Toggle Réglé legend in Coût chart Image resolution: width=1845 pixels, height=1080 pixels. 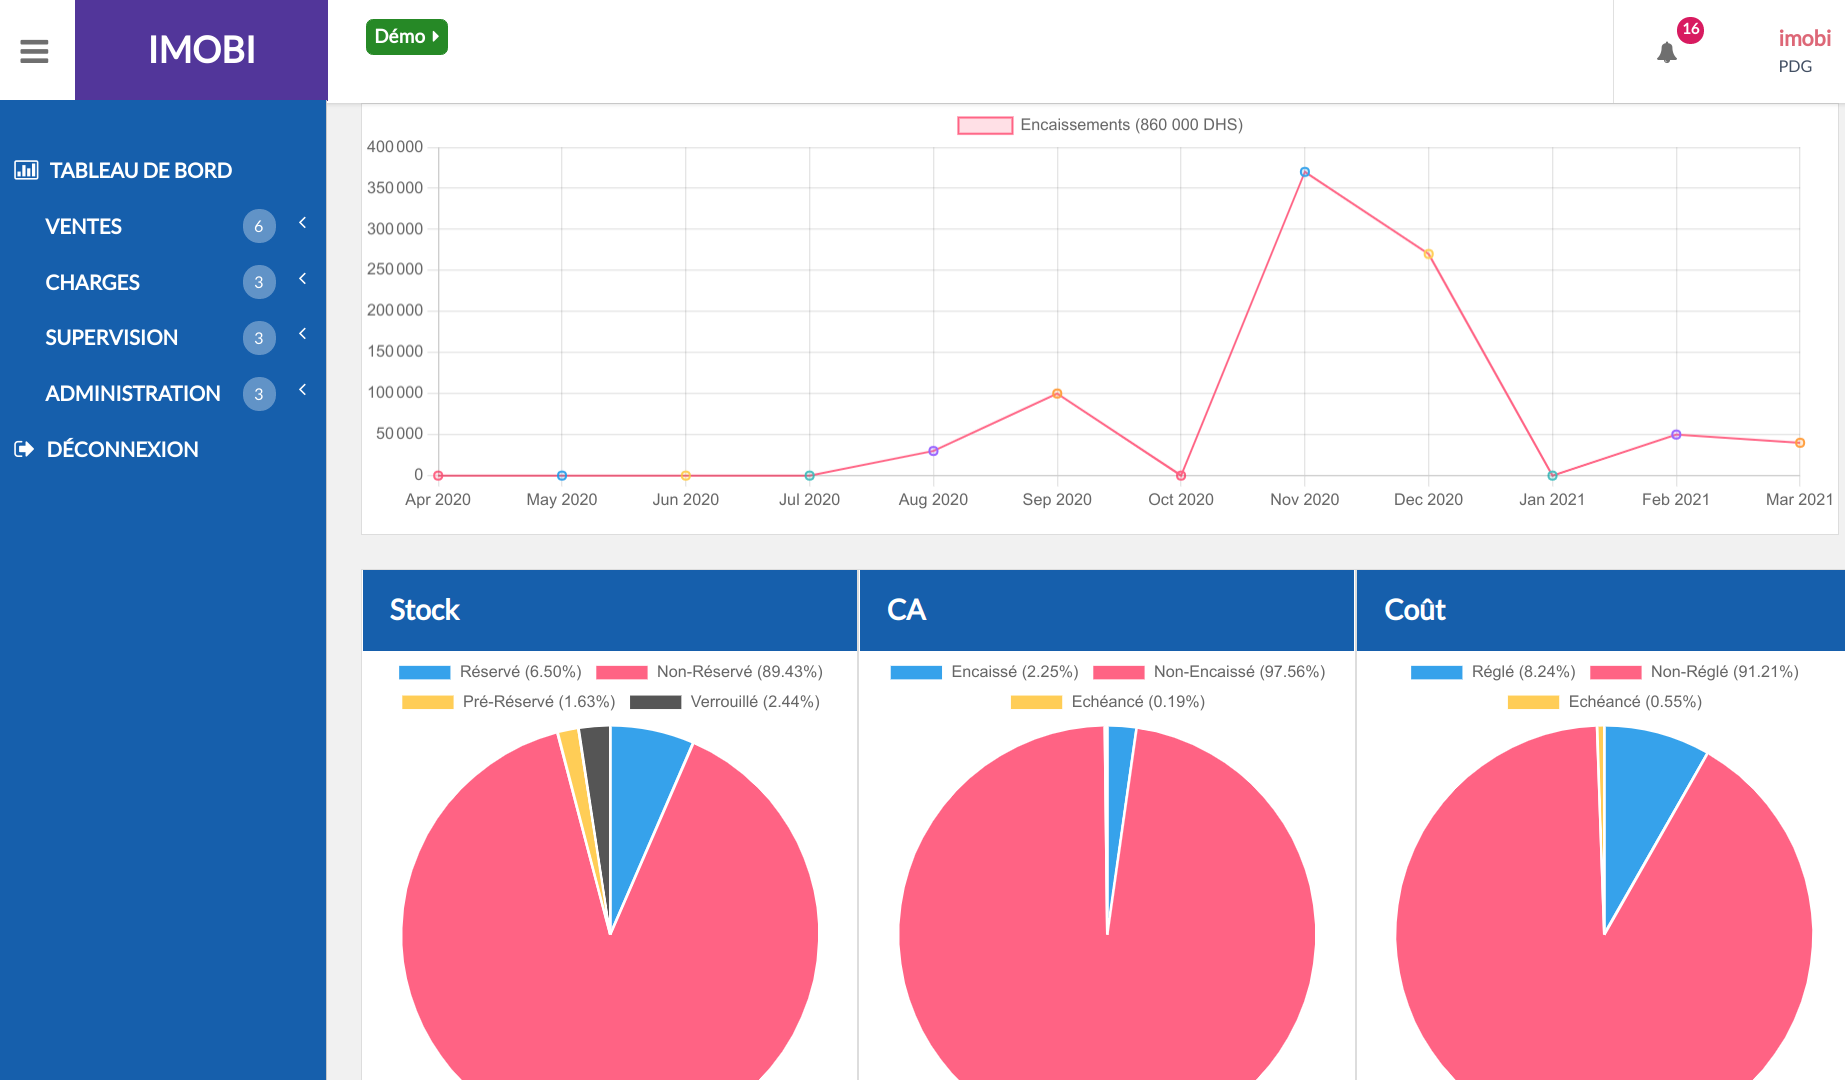coord(1493,672)
